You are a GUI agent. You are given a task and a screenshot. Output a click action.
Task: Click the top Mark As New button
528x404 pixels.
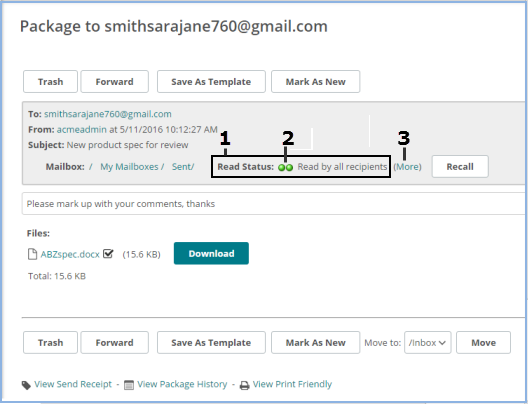click(x=316, y=81)
